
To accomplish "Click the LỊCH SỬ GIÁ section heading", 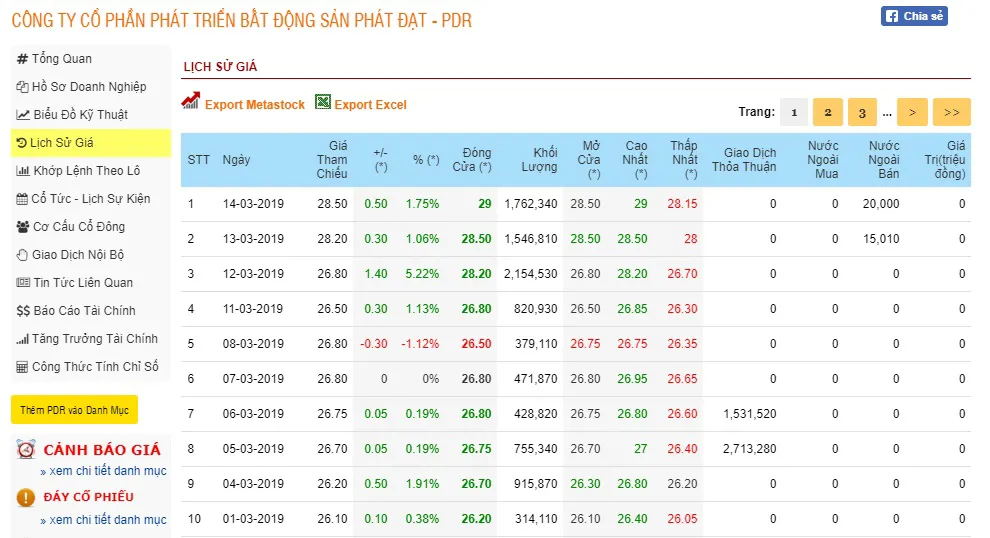I will (x=220, y=66).
